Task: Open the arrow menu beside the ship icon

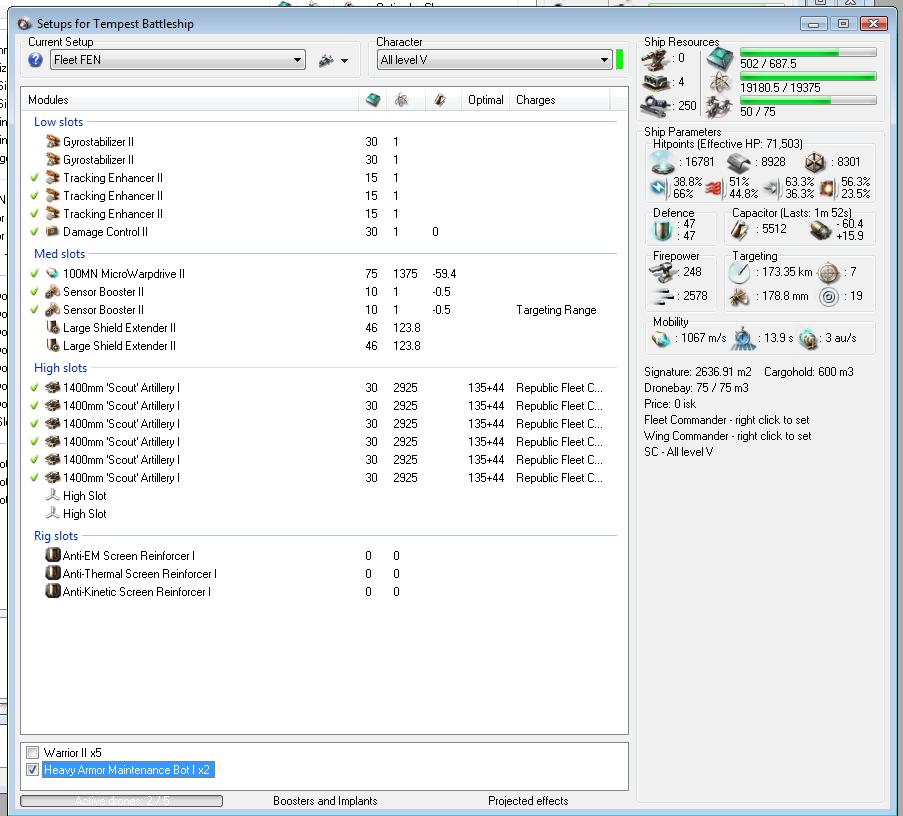Action: click(344, 60)
